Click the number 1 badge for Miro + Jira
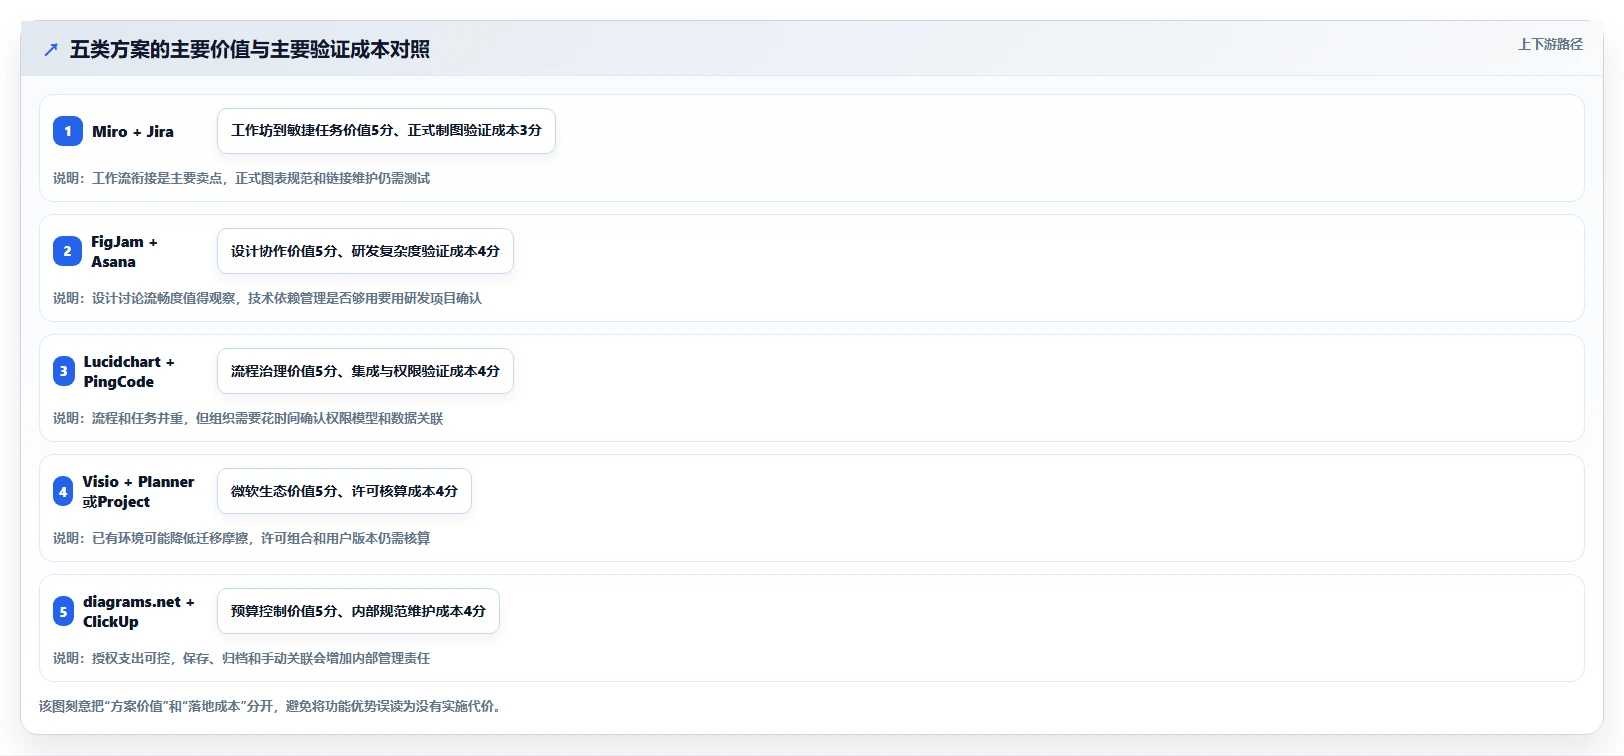 [68, 131]
